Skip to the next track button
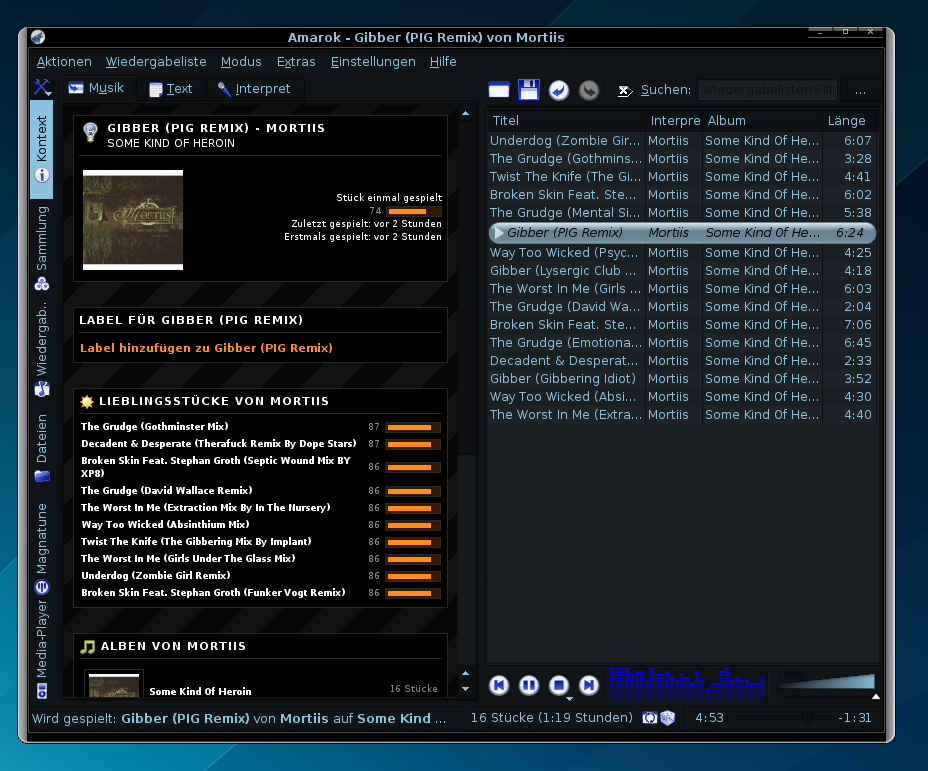928x771 pixels. pyautogui.click(x=588, y=685)
